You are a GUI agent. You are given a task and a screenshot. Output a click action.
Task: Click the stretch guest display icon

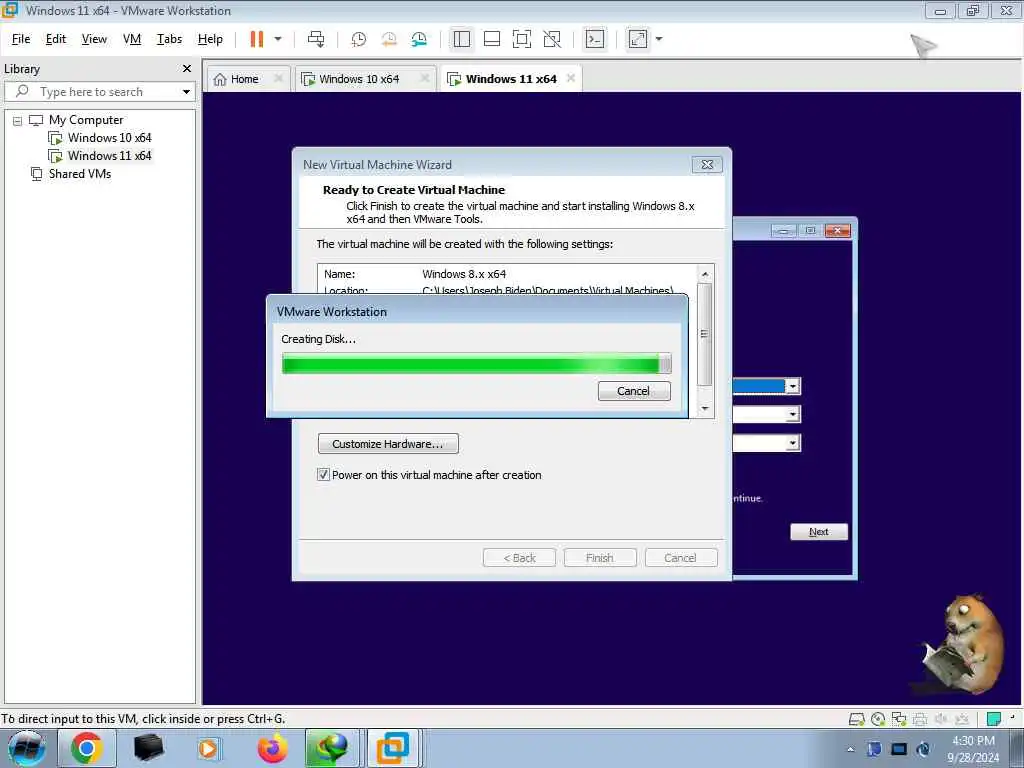coord(638,39)
